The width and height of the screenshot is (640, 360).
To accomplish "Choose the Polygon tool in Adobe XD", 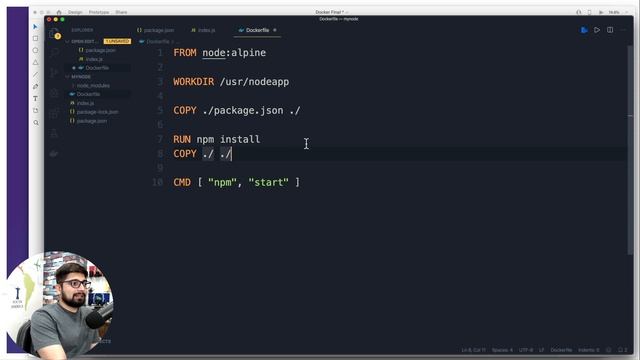I will pos(36,62).
